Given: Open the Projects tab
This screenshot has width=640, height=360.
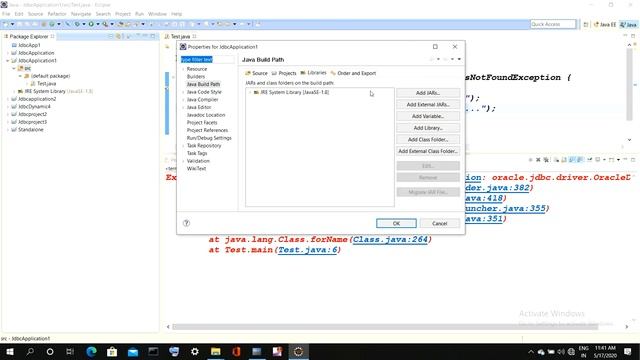Looking at the screenshot, I should [x=284, y=73].
